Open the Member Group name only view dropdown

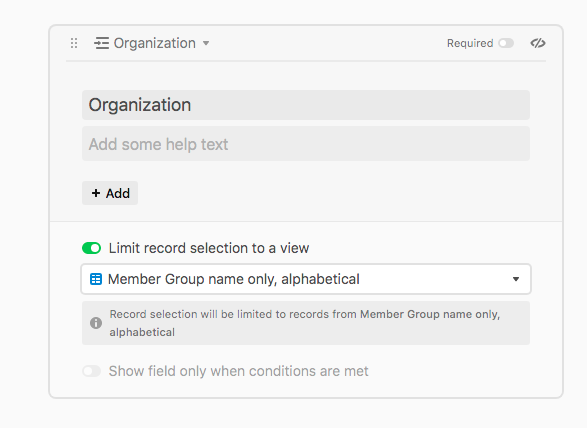pos(306,279)
